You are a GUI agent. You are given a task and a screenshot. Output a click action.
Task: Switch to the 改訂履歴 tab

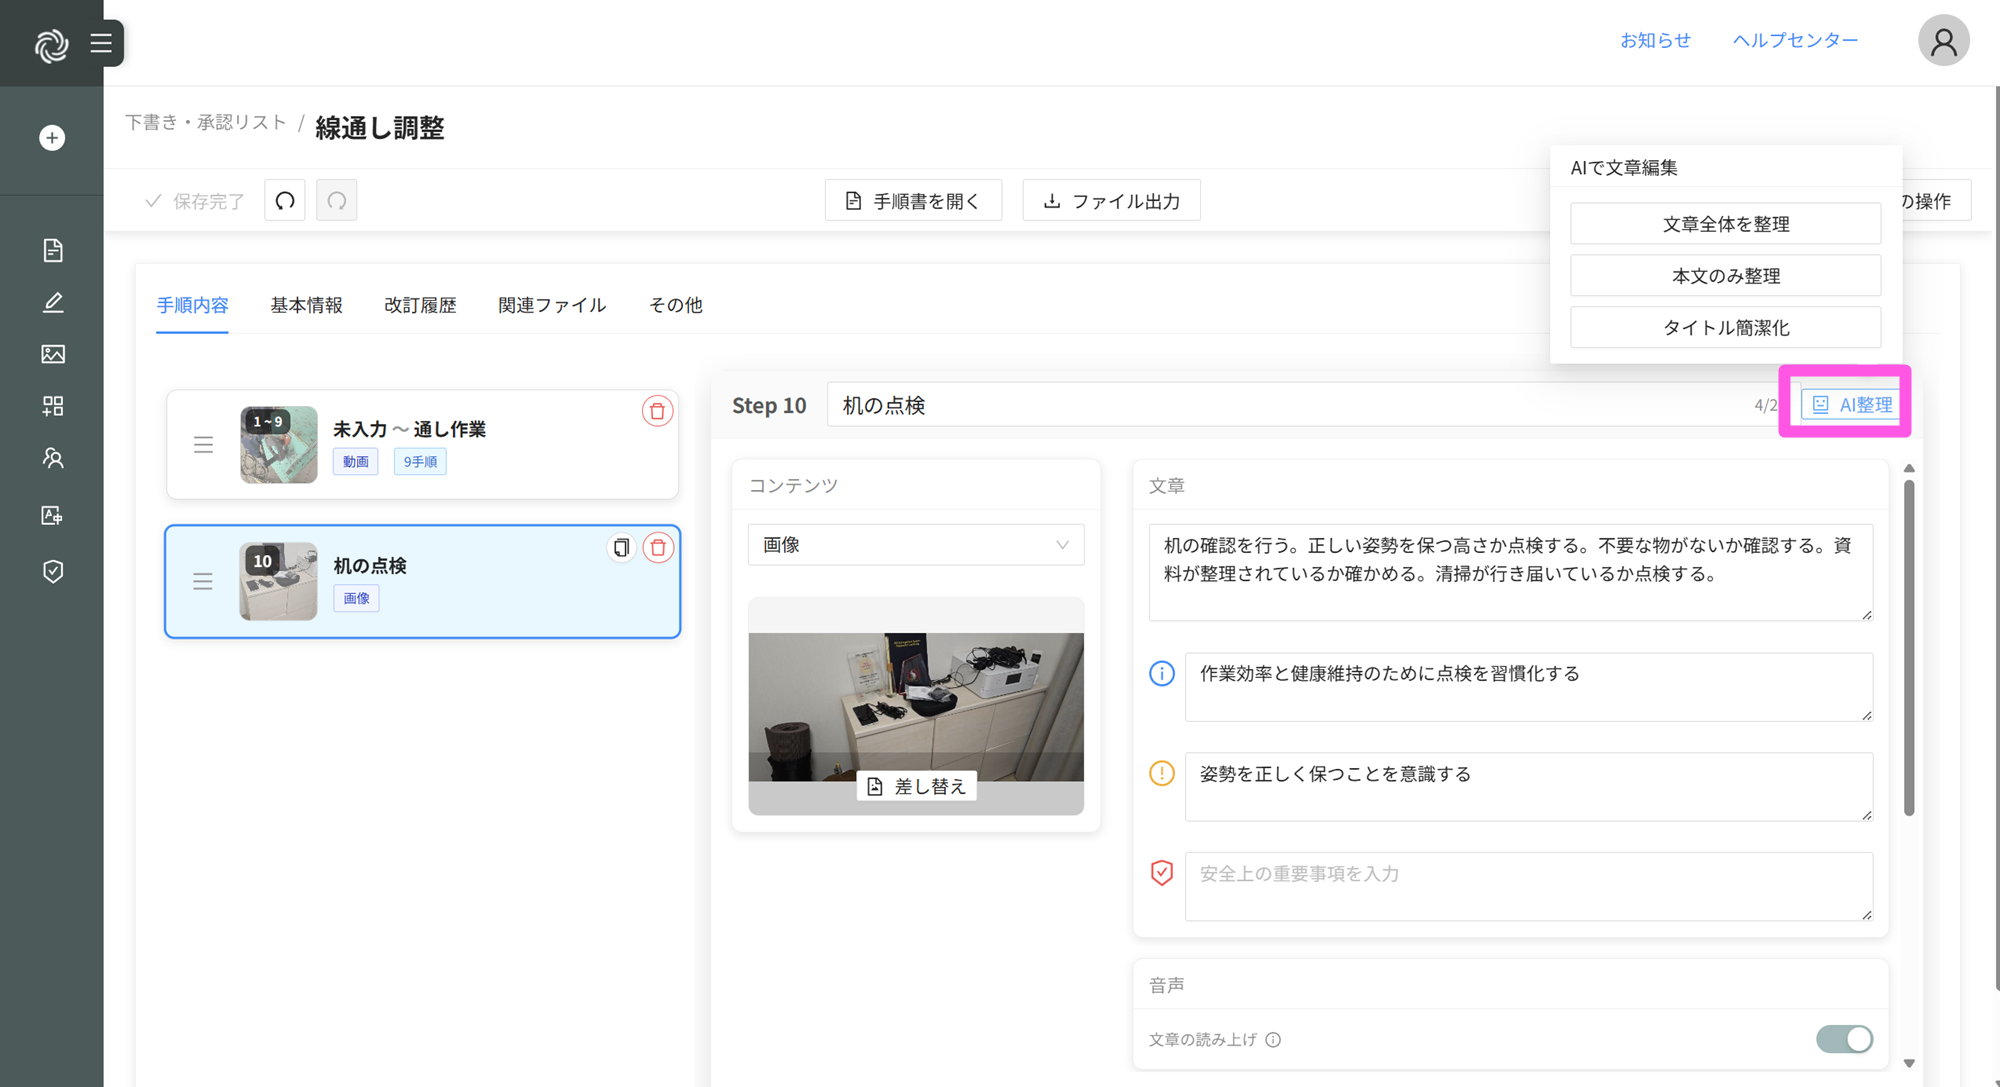[x=420, y=305]
